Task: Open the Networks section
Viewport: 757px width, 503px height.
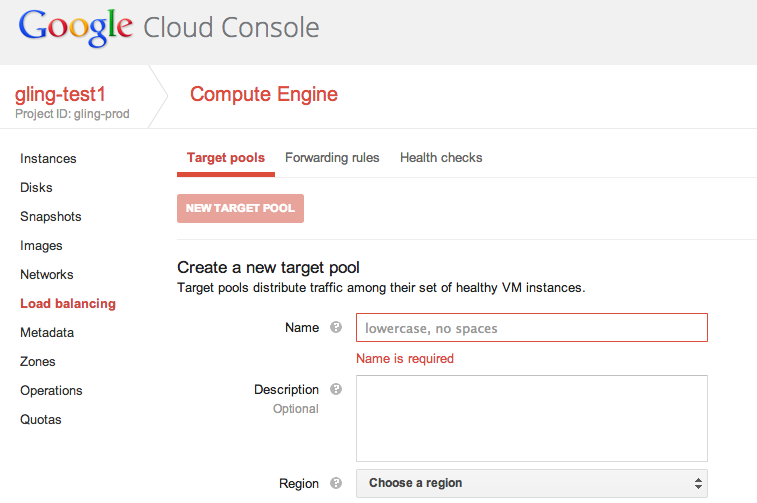Action: [47, 275]
